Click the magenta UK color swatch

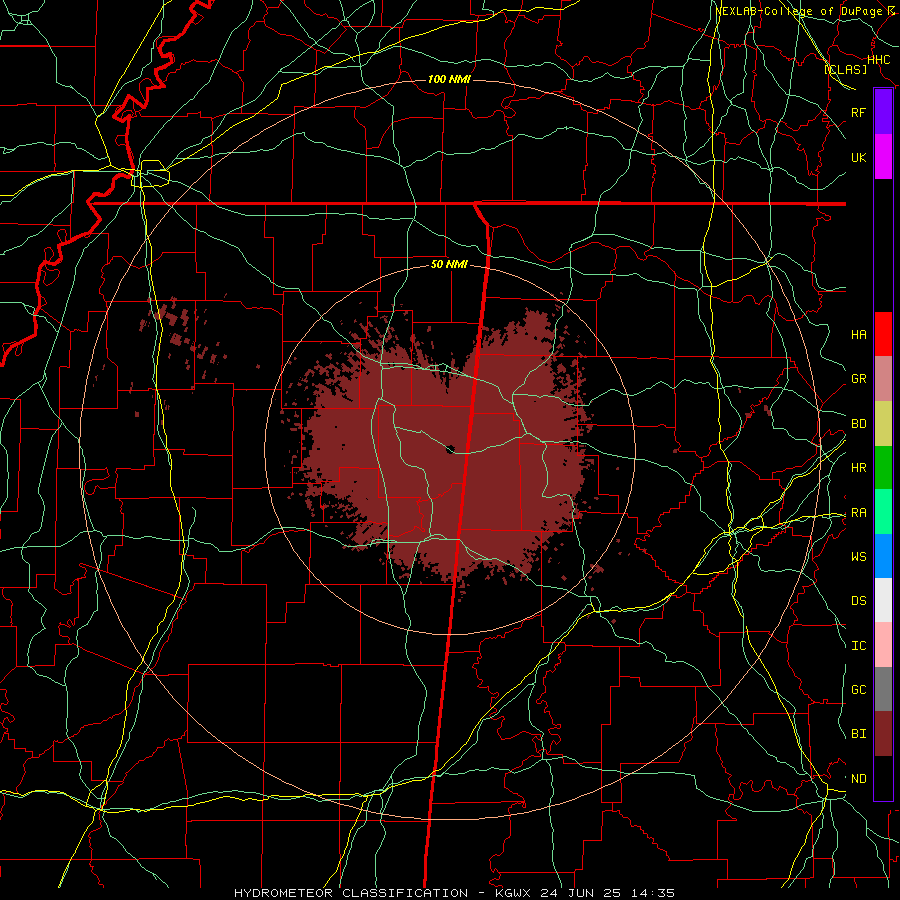[883, 157]
